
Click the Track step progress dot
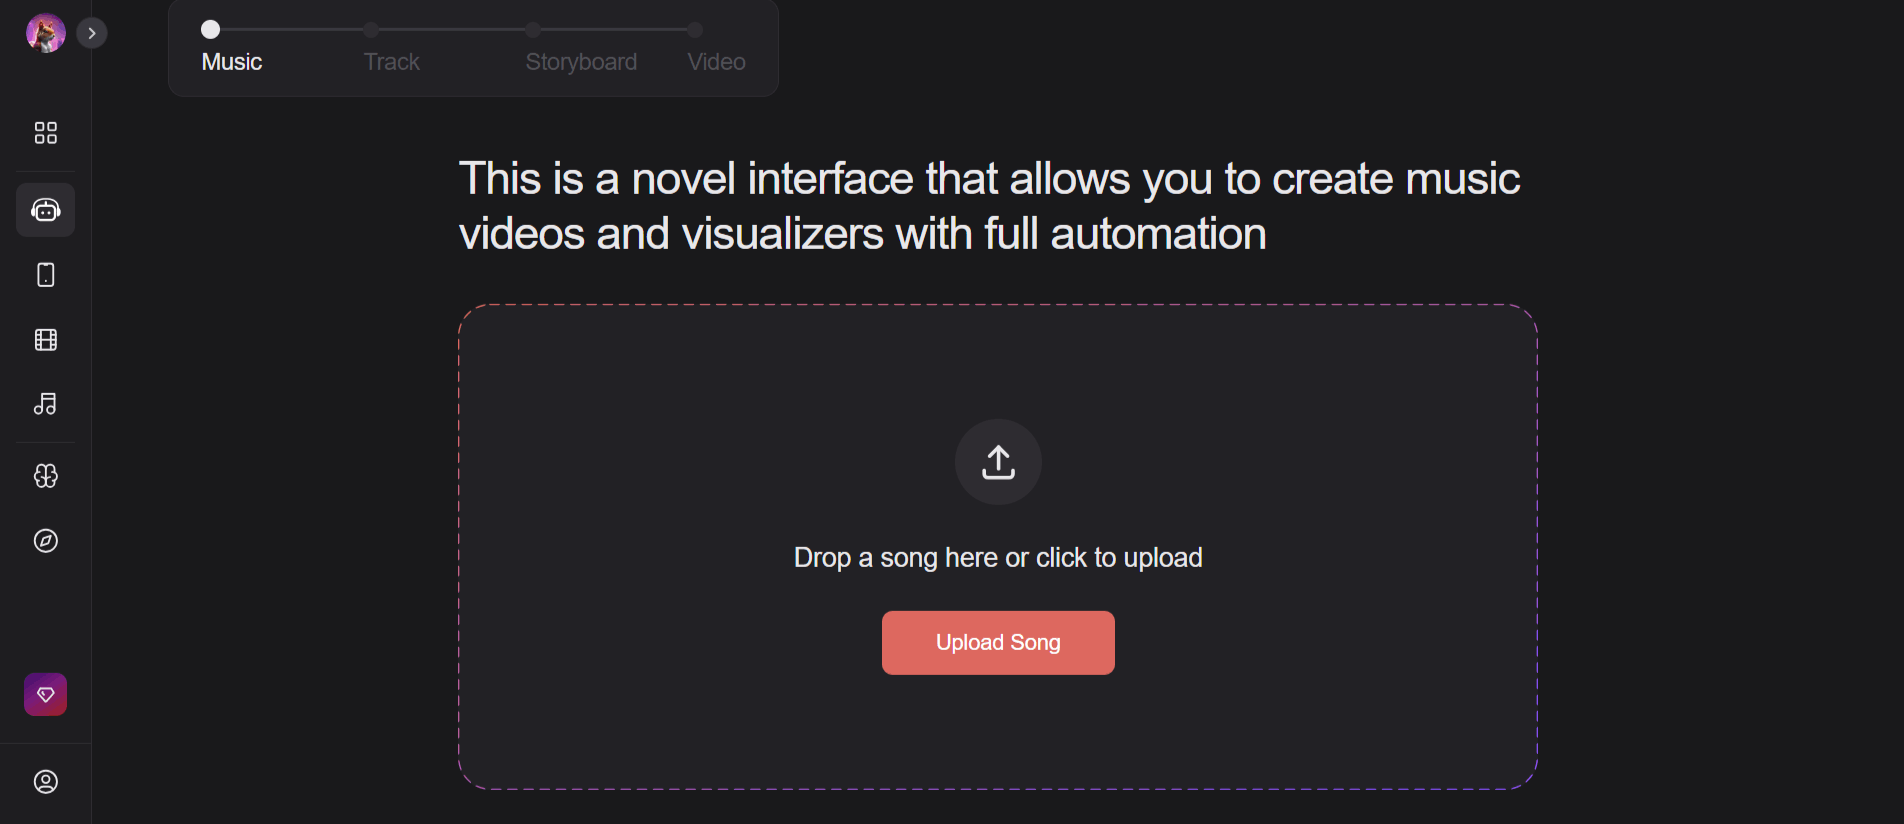point(371,30)
